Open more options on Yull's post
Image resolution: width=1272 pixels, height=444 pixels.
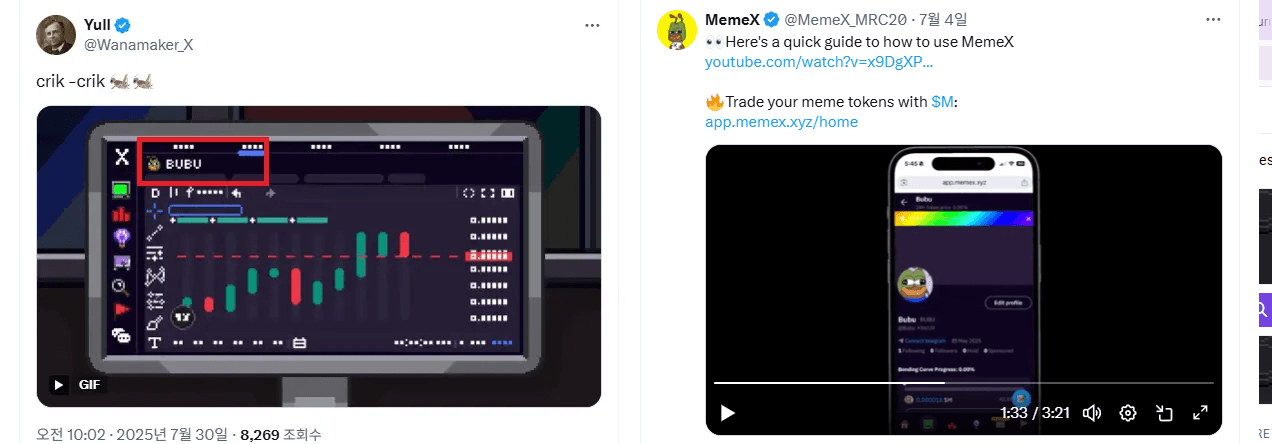pyautogui.click(x=593, y=25)
